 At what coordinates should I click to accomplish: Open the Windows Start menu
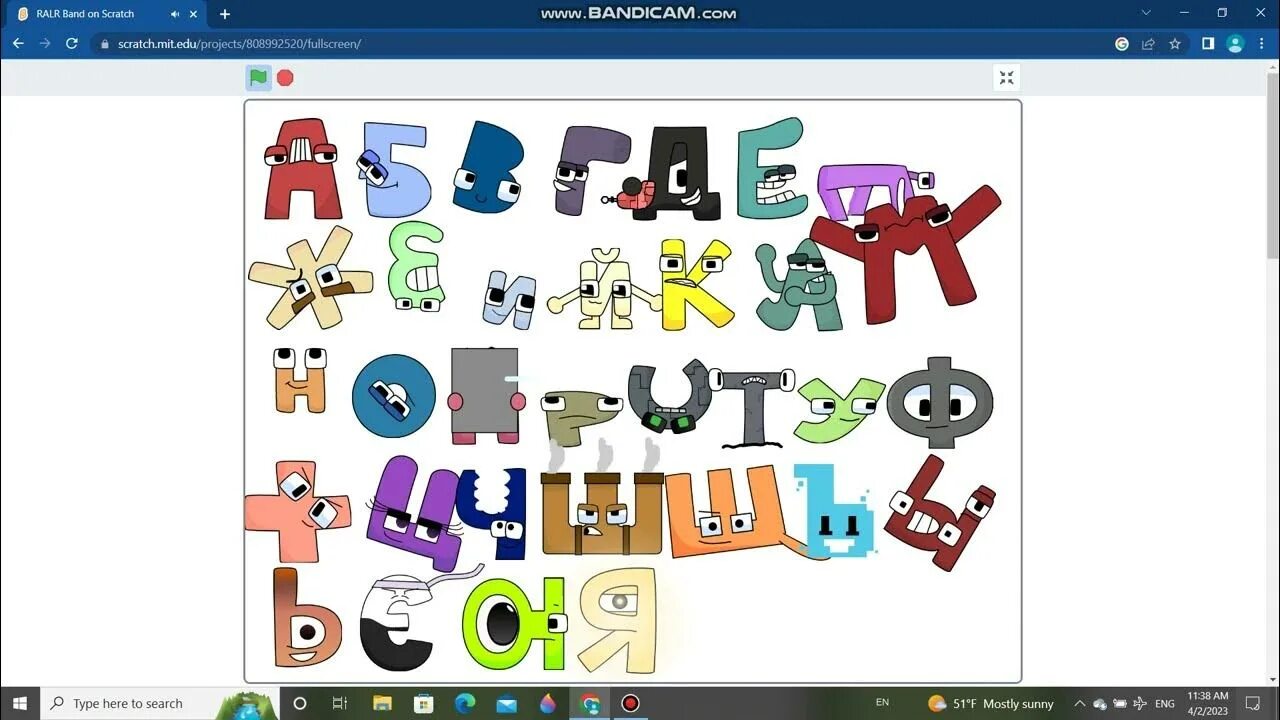pyautogui.click(x=20, y=703)
